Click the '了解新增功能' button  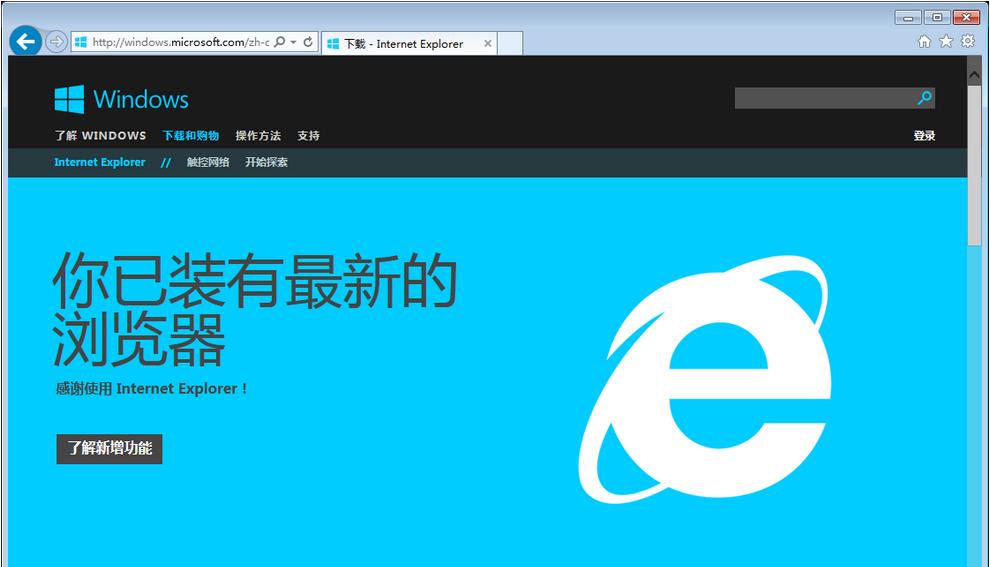point(109,448)
